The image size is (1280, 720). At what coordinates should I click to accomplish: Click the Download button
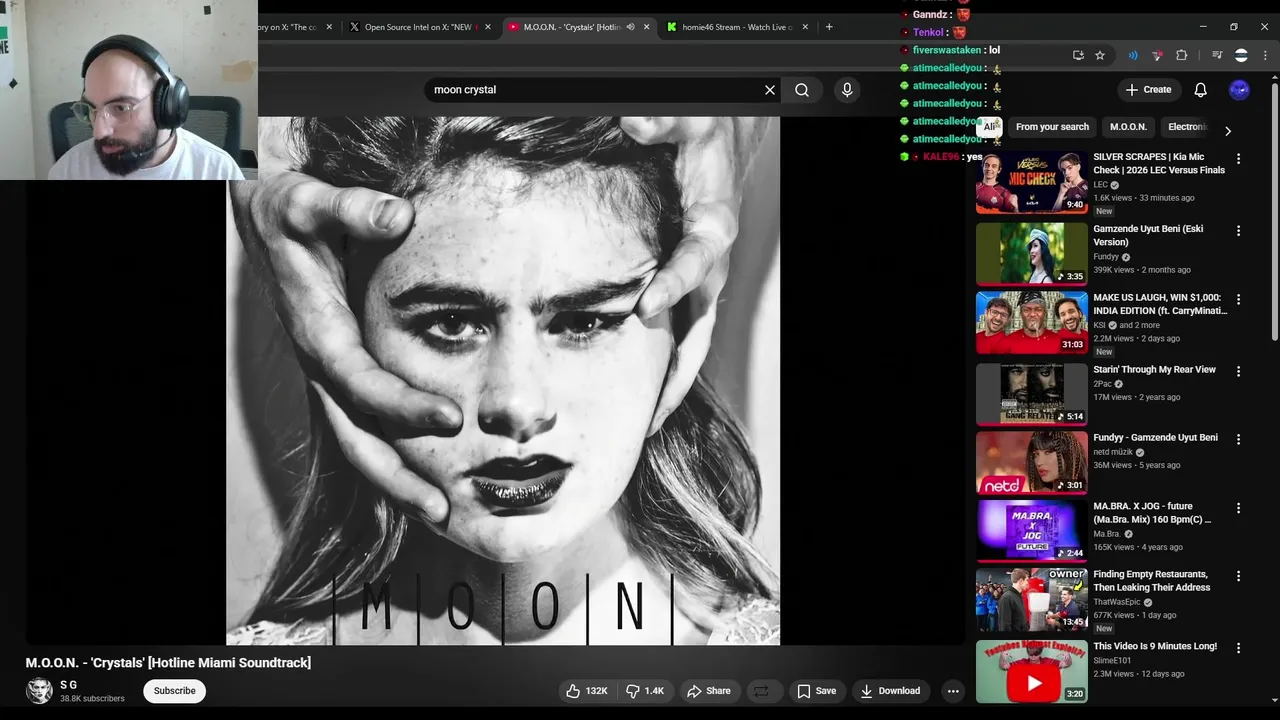[x=890, y=691]
